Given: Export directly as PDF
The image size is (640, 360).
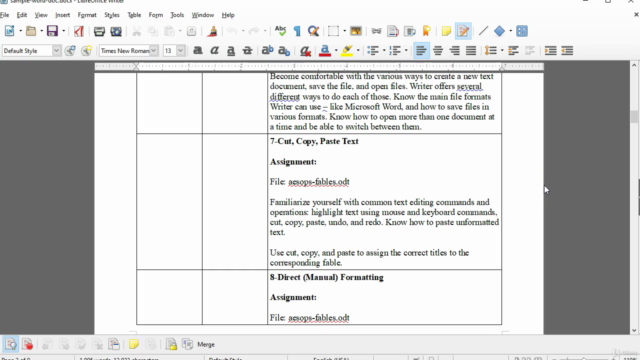Looking at the screenshot, I should tap(79, 31).
